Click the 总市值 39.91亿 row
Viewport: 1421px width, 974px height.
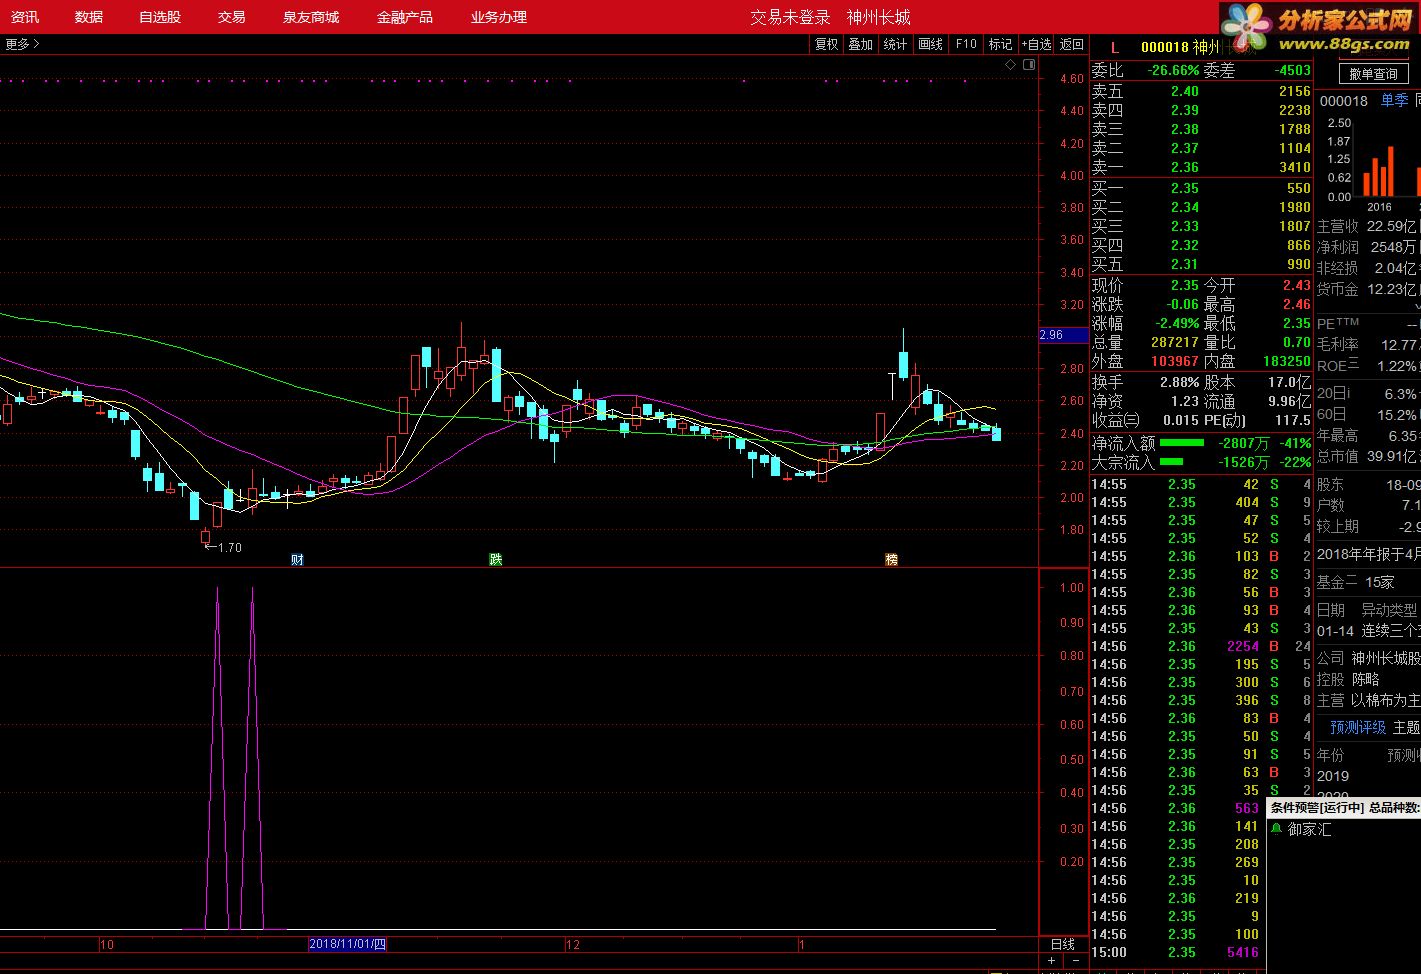click(x=1368, y=456)
